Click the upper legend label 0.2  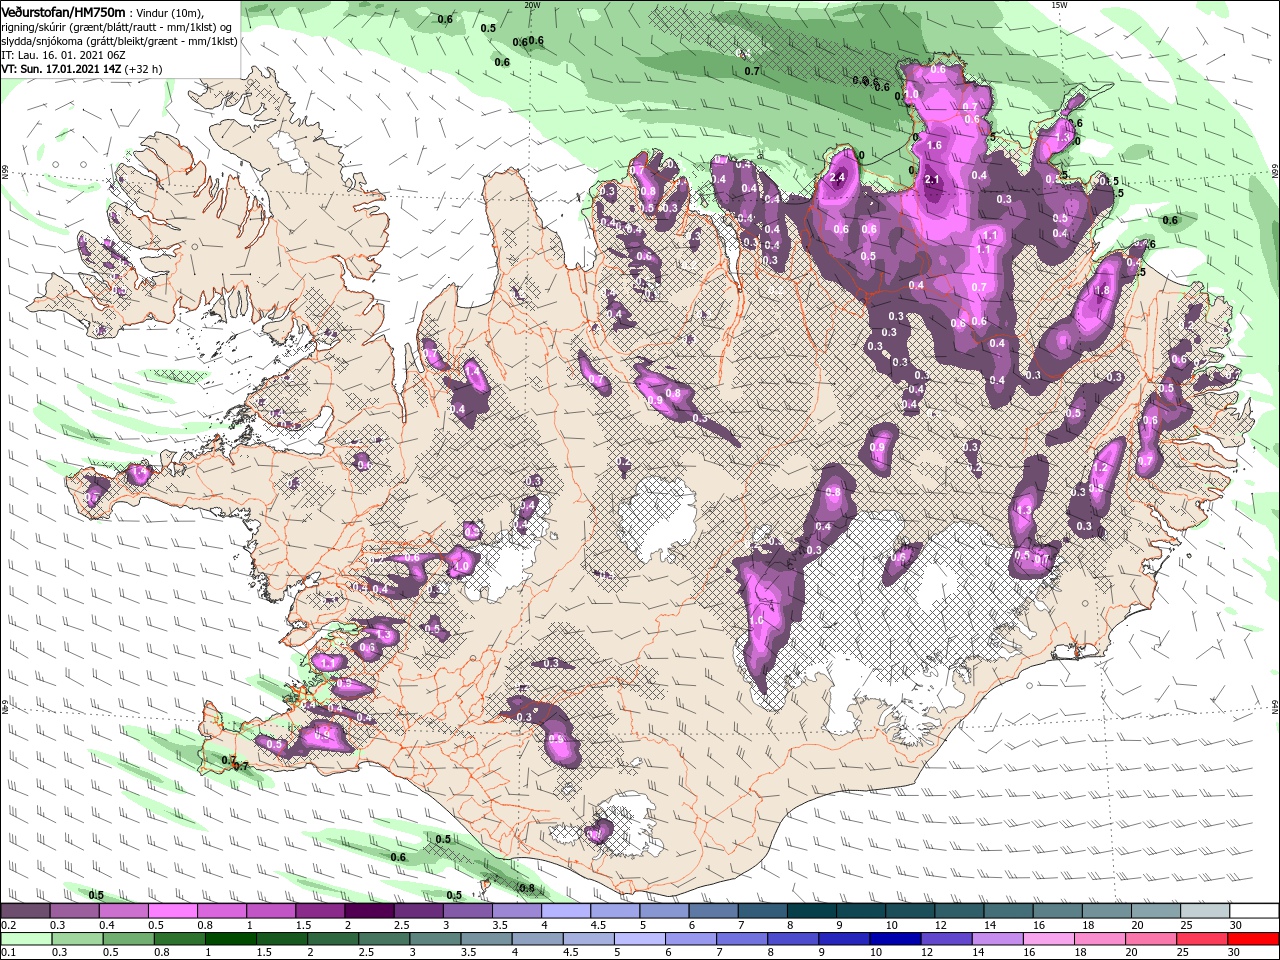[8, 925]
